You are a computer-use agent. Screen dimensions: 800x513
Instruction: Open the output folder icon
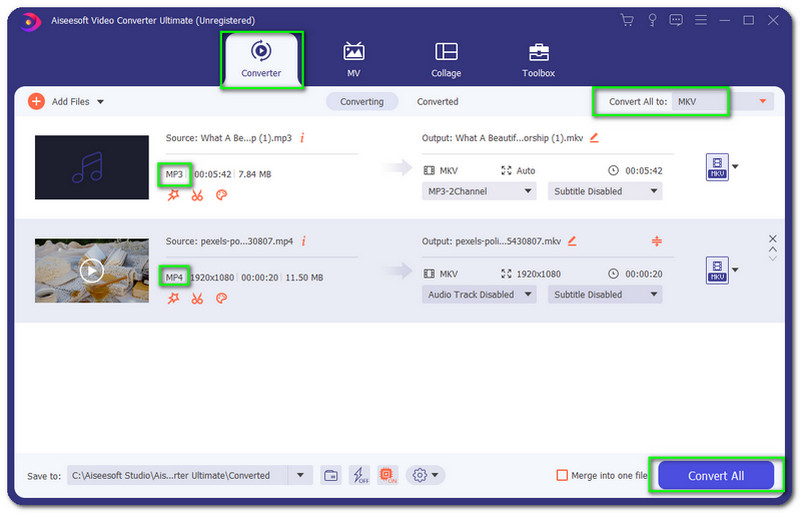331,475
